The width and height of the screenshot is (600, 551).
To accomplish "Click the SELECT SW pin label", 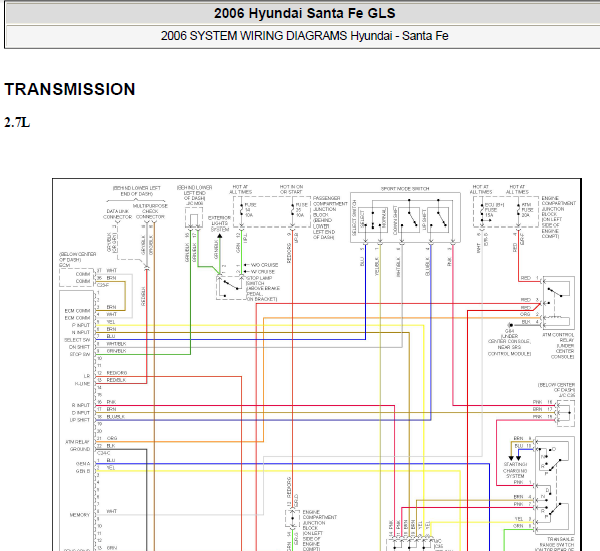I will click(x=77, y=340).
